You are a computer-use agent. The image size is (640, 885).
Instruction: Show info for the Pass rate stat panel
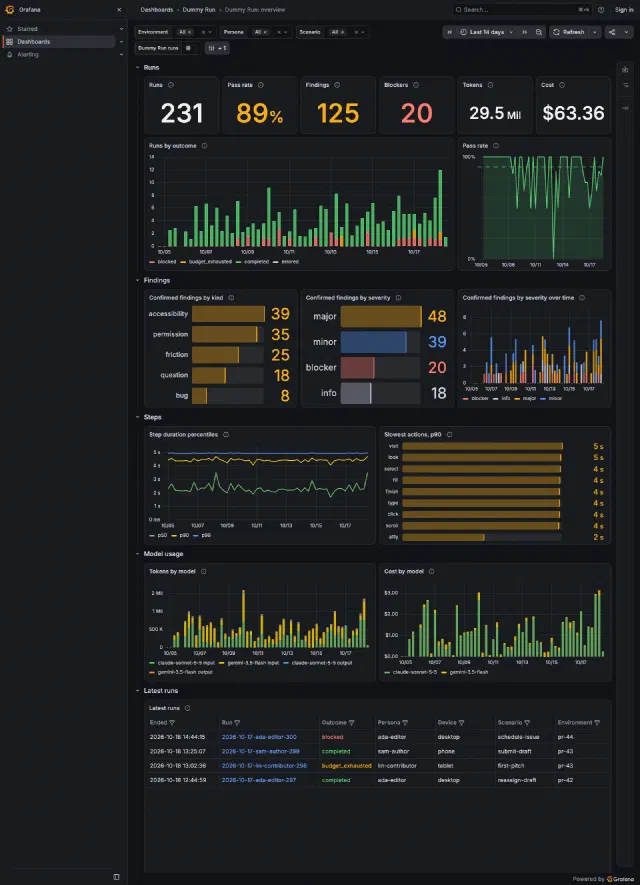261,85
